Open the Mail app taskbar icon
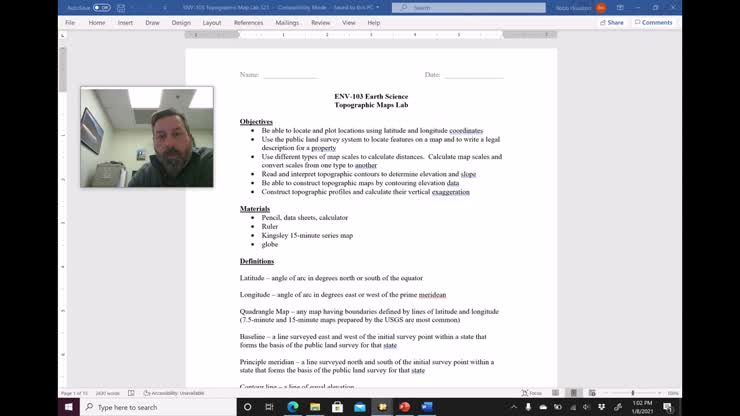This screenshot has height=416, width=740. click(360, 407)
